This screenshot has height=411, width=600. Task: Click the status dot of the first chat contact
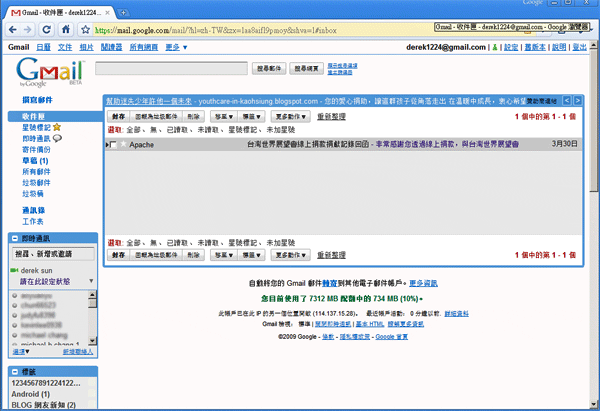(15, 295)
